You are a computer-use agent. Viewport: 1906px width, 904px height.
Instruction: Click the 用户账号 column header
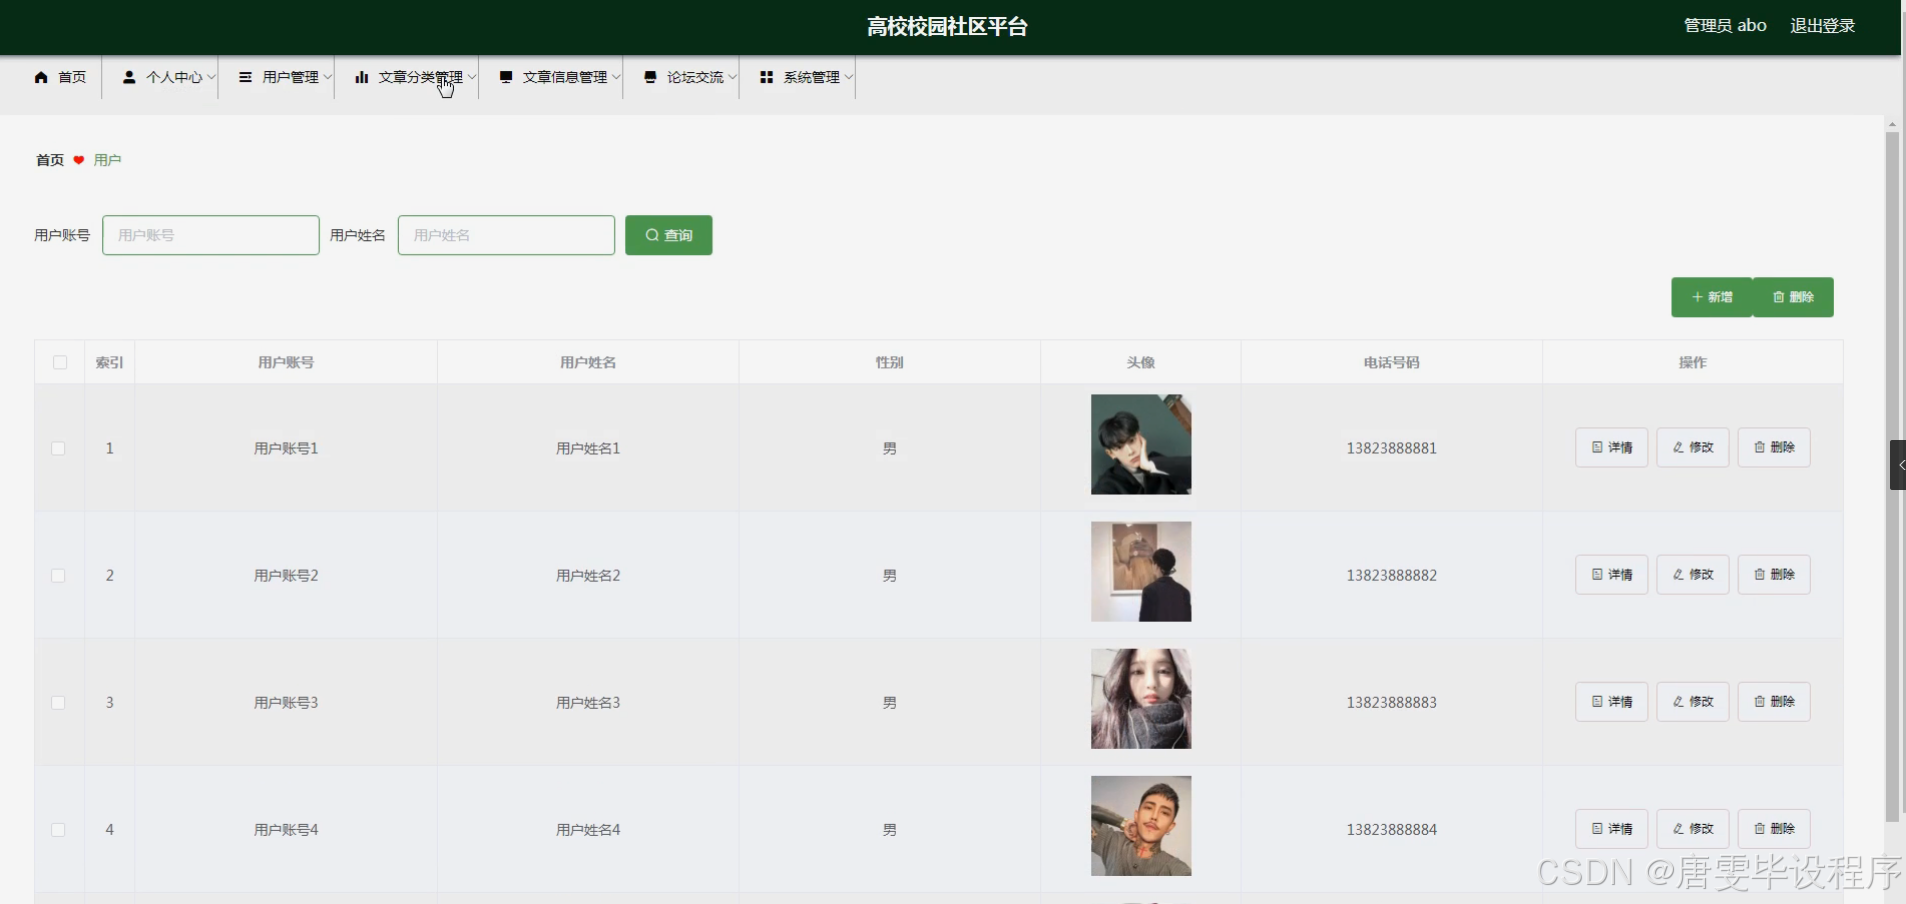(x=286, y=362)
